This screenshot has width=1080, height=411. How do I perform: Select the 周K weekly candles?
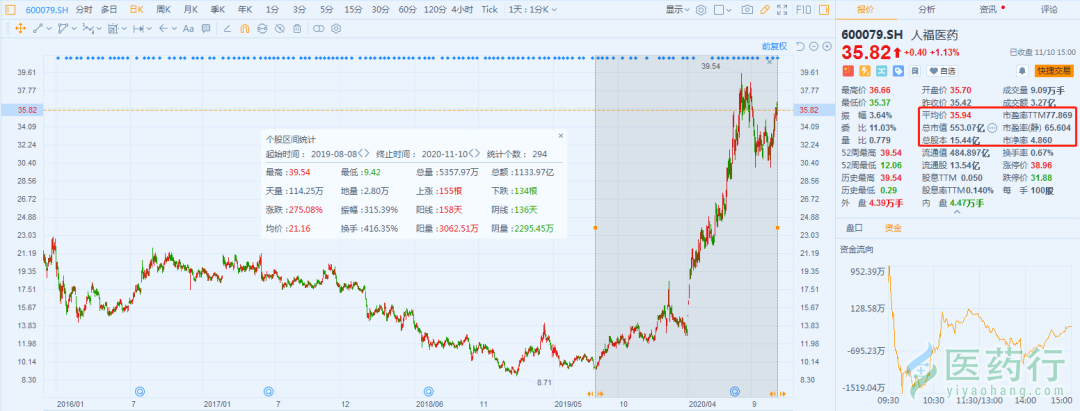tap(163, 10)
